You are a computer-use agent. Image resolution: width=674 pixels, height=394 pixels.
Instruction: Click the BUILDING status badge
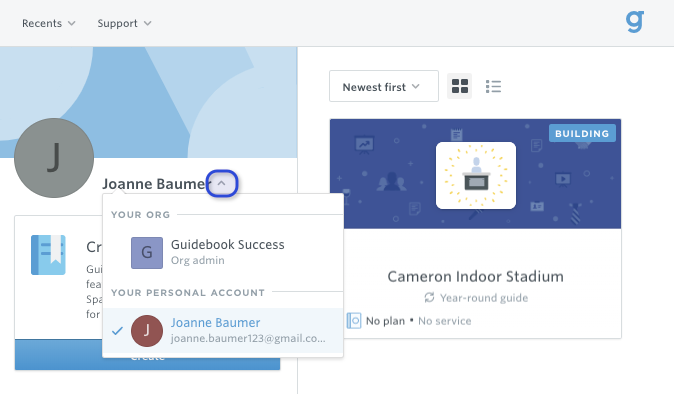582,133
